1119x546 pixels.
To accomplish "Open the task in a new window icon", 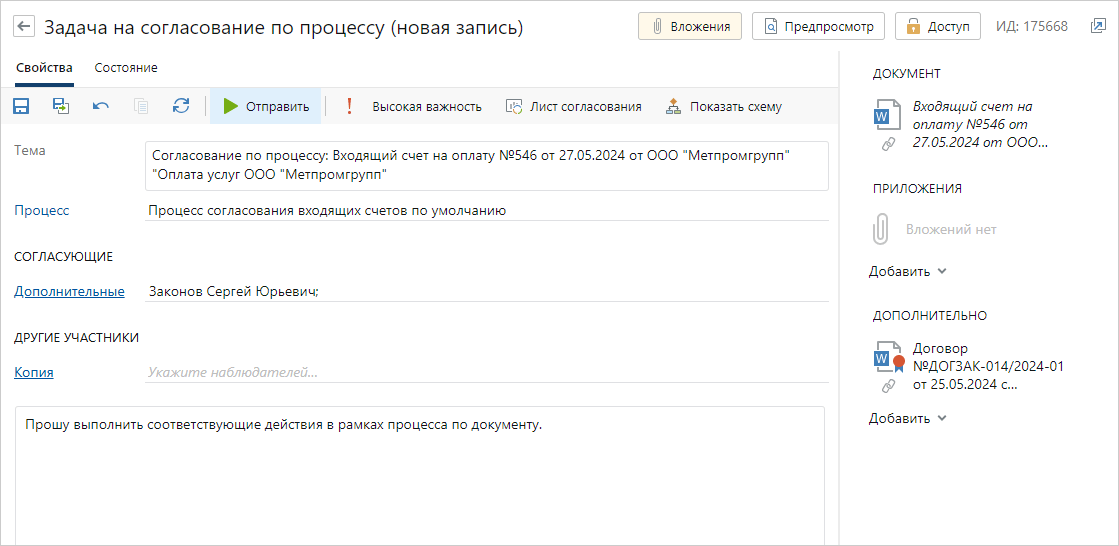I will click(1098, 26).
